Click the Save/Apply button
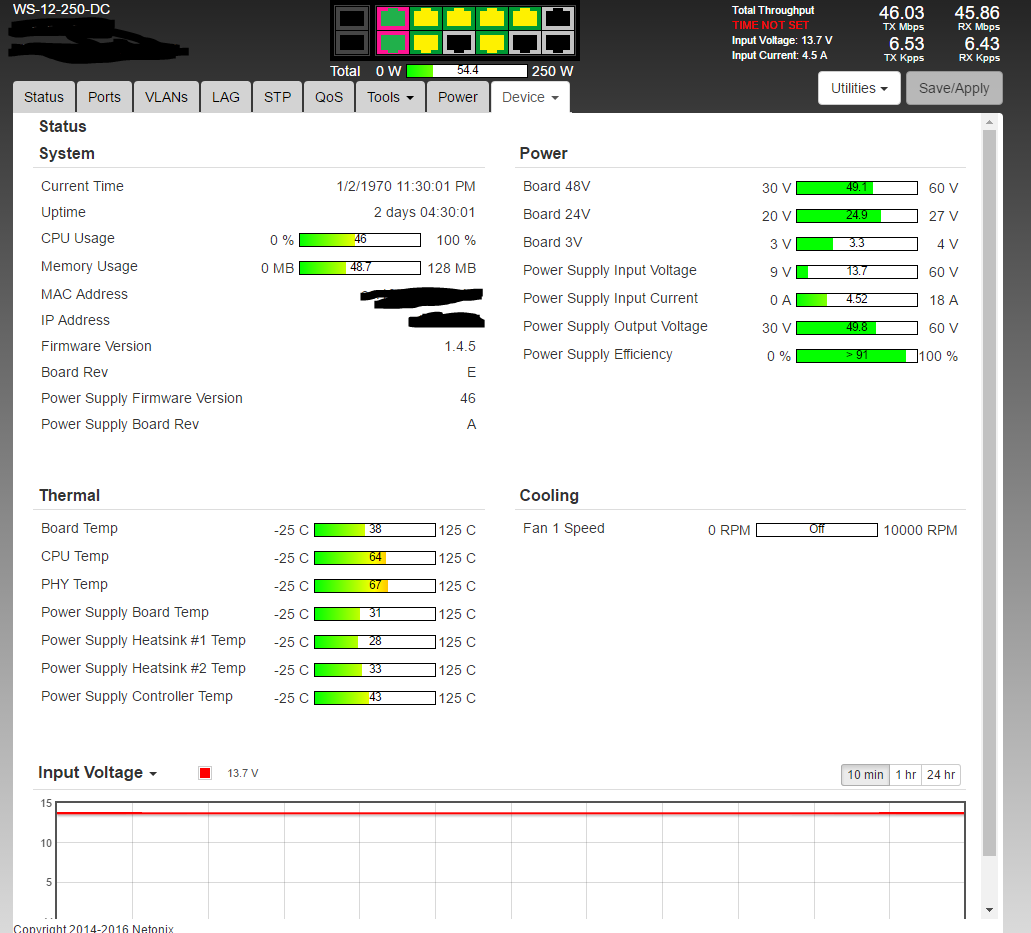Screen dimensions: 1031x933 point(954,88)
